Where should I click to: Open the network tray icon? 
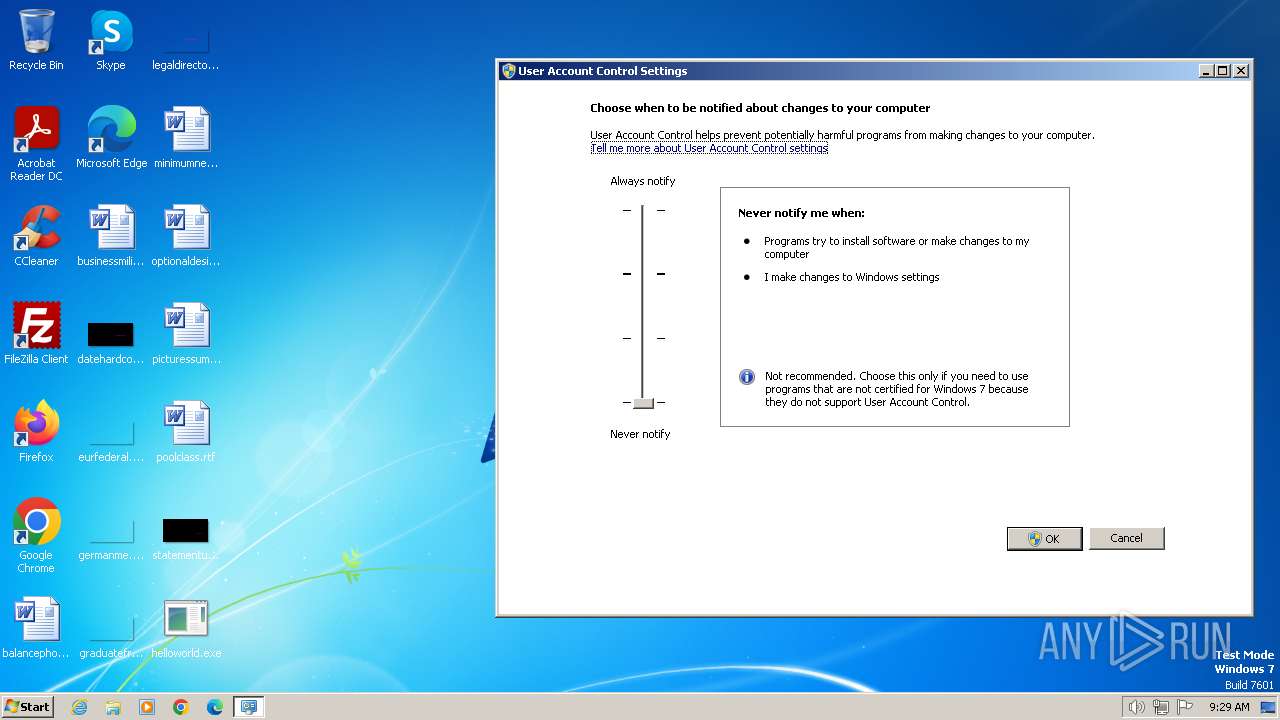(x=1161, y=707)
